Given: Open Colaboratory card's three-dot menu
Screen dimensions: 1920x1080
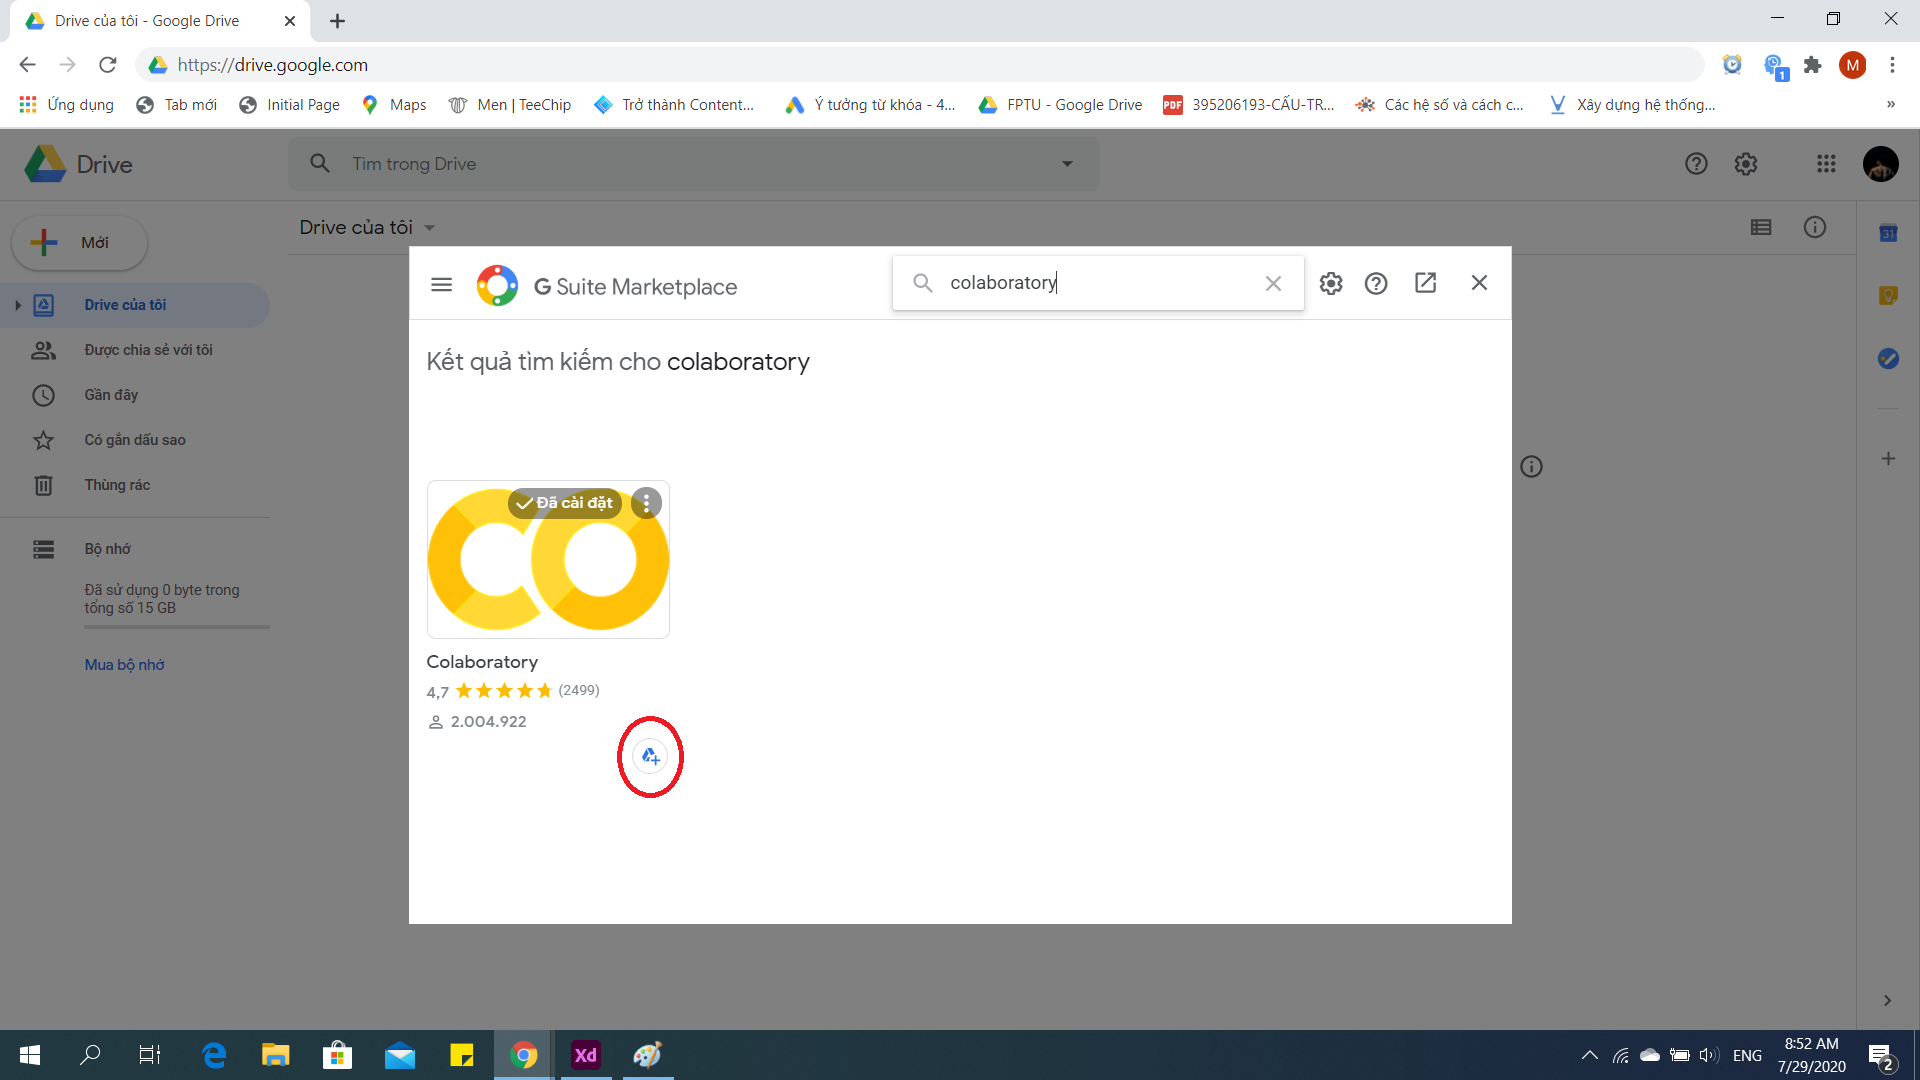Looking at the screenshot, I should (x=646, y=503).
